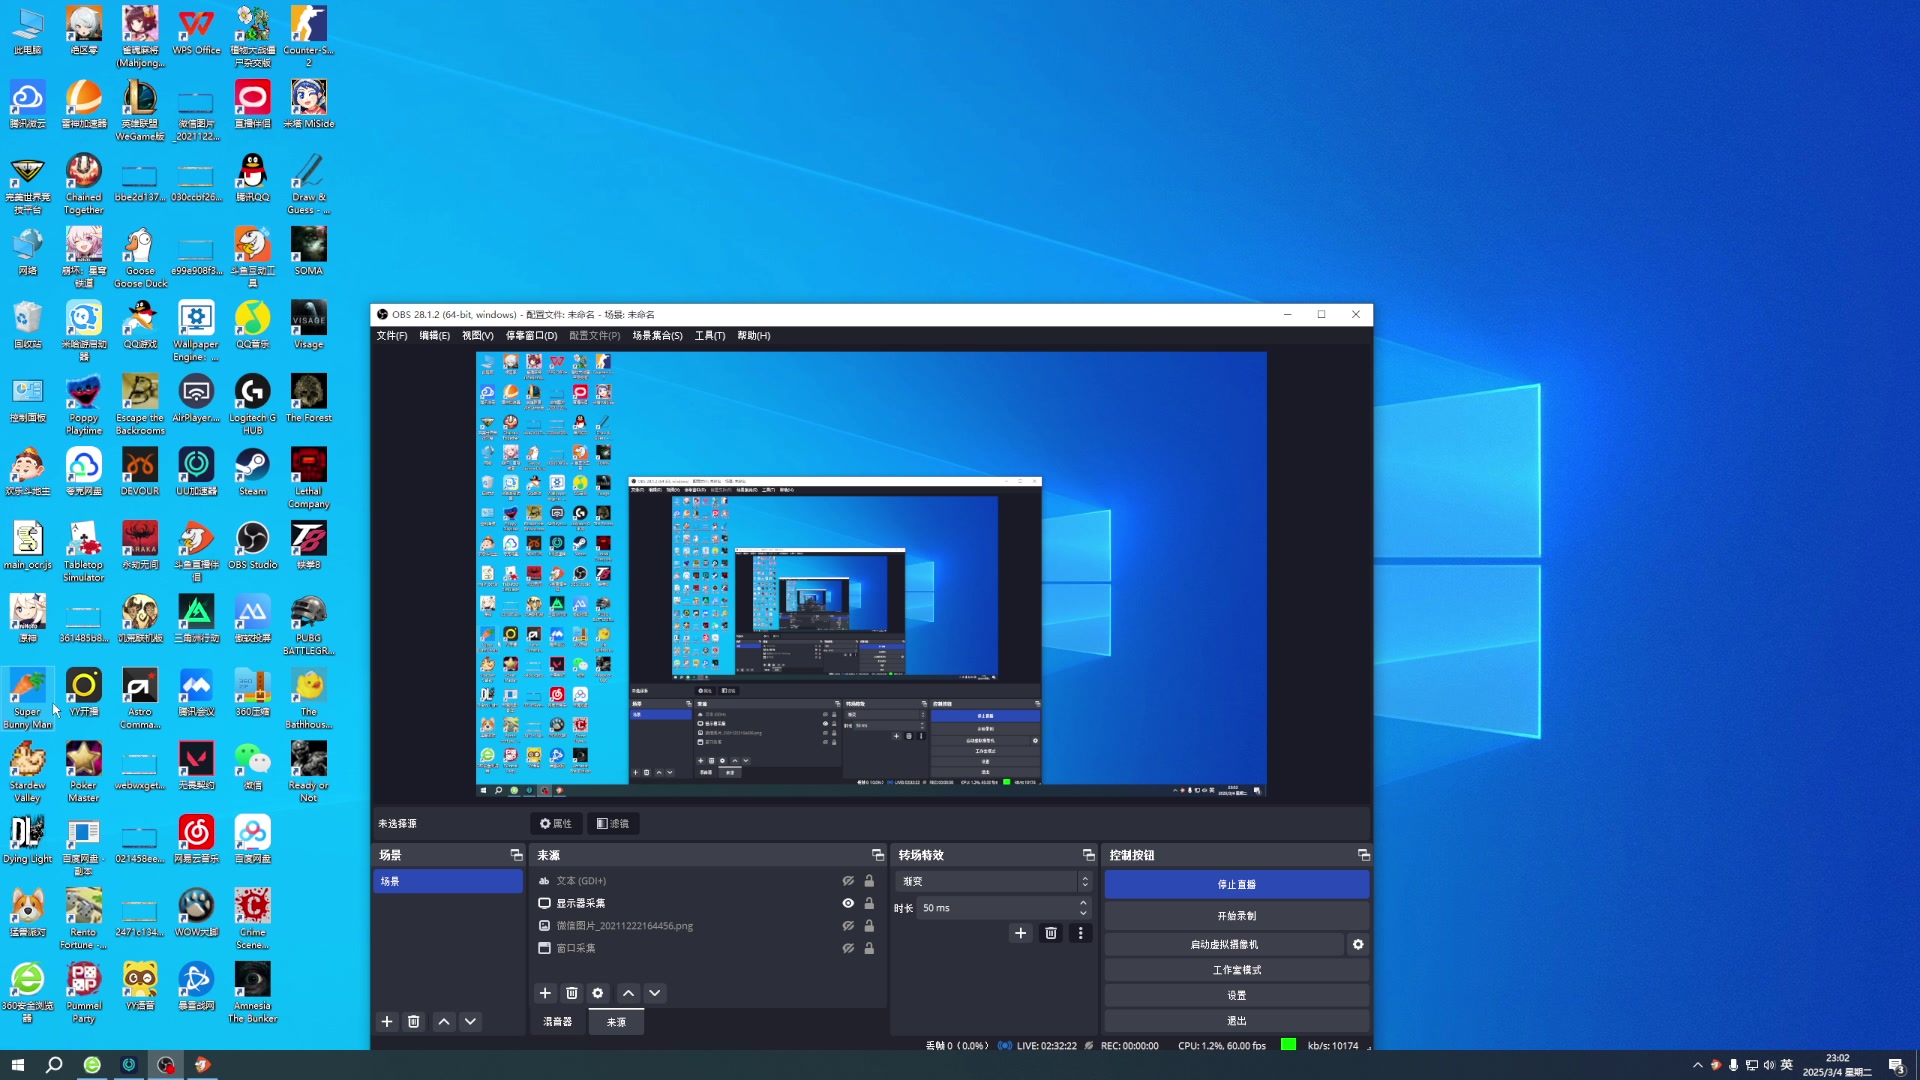Switch to the 混音器 tab
The image size is (1920, 1080).
(x=558, y=1021)
